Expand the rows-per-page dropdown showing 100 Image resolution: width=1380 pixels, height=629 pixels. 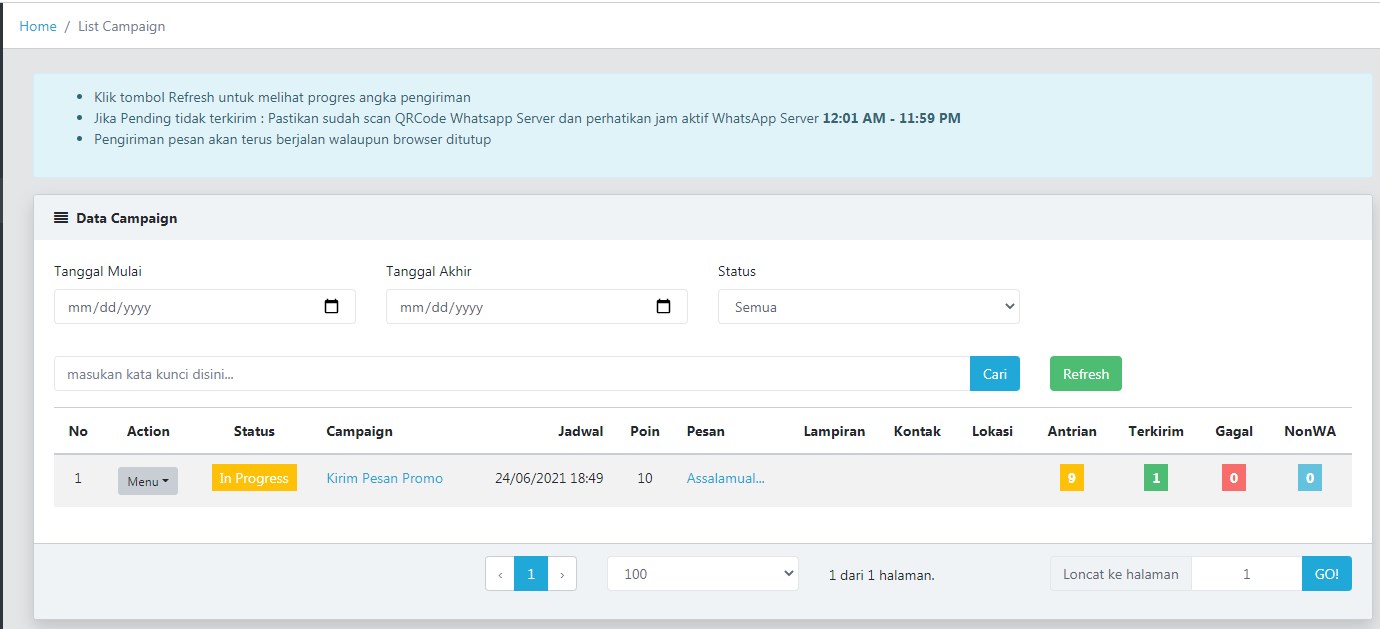pyautogui.click(x=702, y=574)
